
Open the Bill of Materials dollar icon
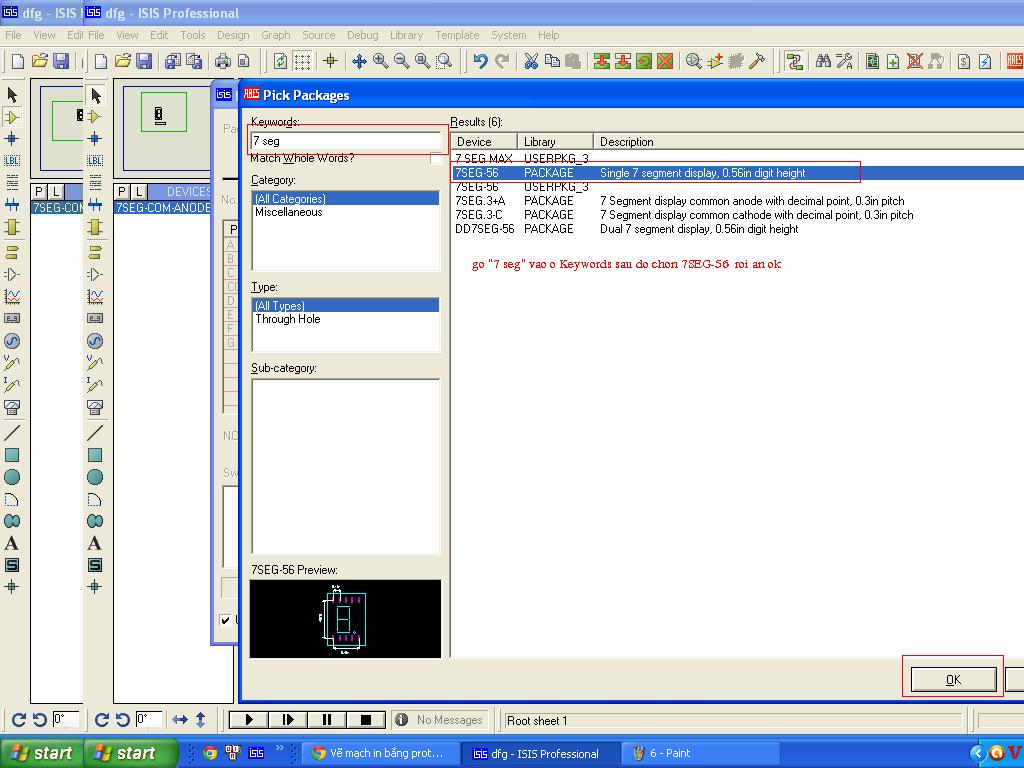click(964, 61)
